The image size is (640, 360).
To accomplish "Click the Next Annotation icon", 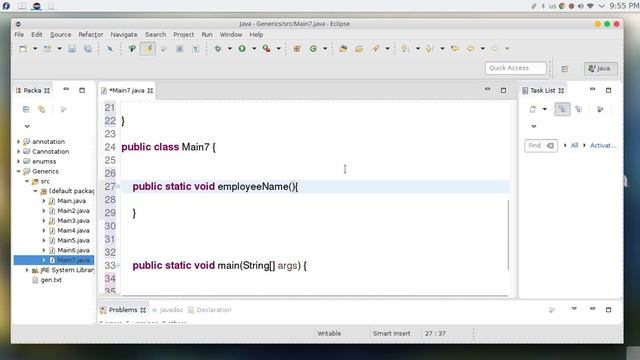I will pos(405,49).
